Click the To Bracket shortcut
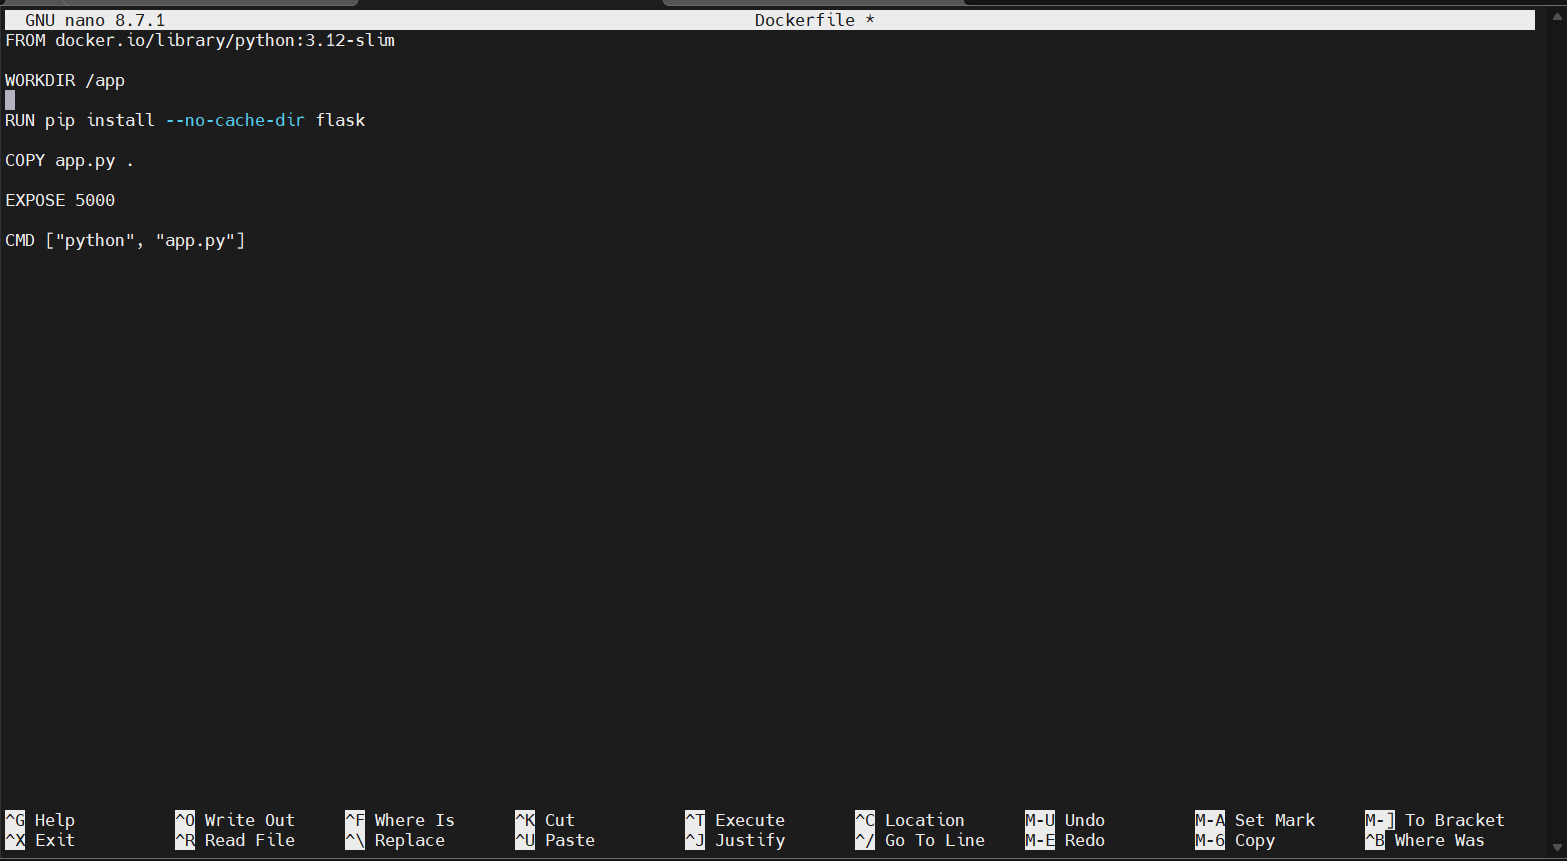Image resolution: width=1567 pixels, height=861 pixels. click(1435, 820)
